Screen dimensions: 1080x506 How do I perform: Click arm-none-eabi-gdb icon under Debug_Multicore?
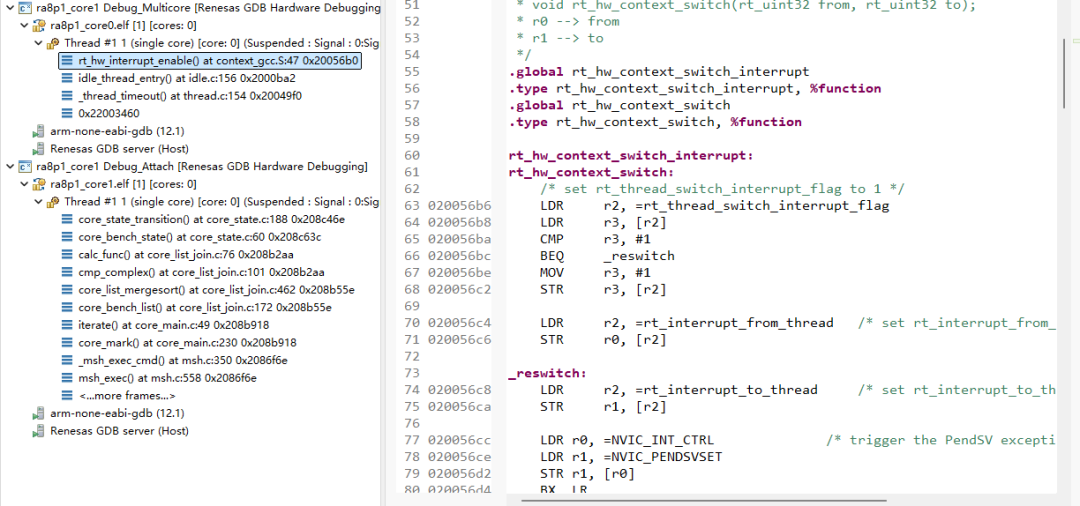tap(39, 131)
